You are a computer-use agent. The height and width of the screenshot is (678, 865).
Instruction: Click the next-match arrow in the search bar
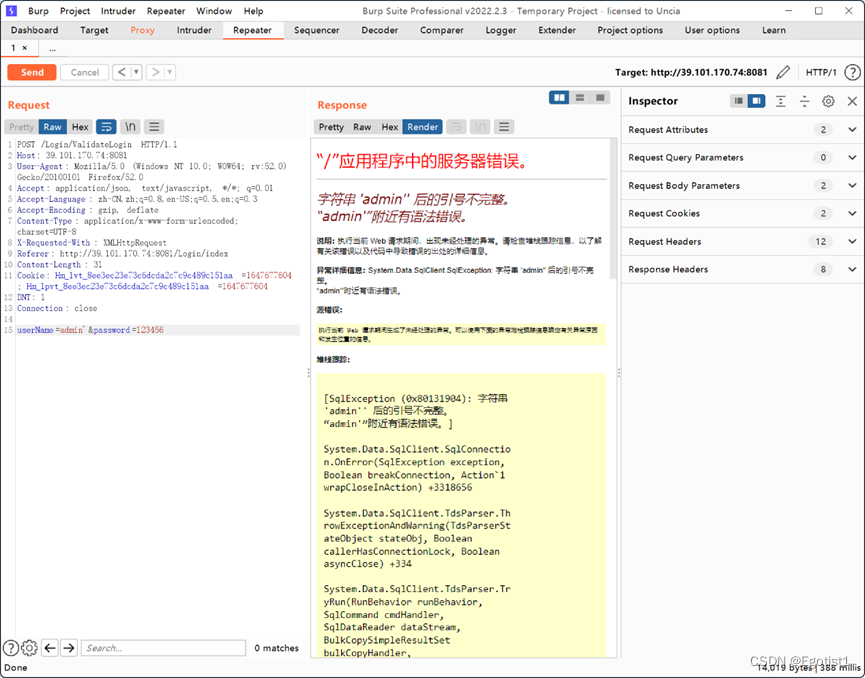pos(68,648)
